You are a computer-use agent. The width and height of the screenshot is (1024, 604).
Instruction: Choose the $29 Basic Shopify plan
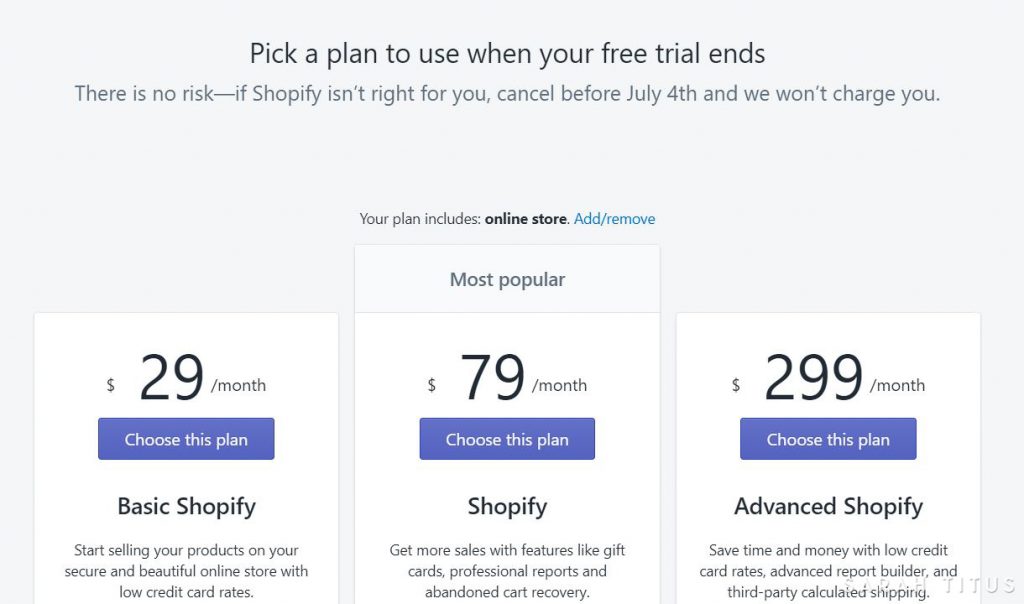(186, 439)
